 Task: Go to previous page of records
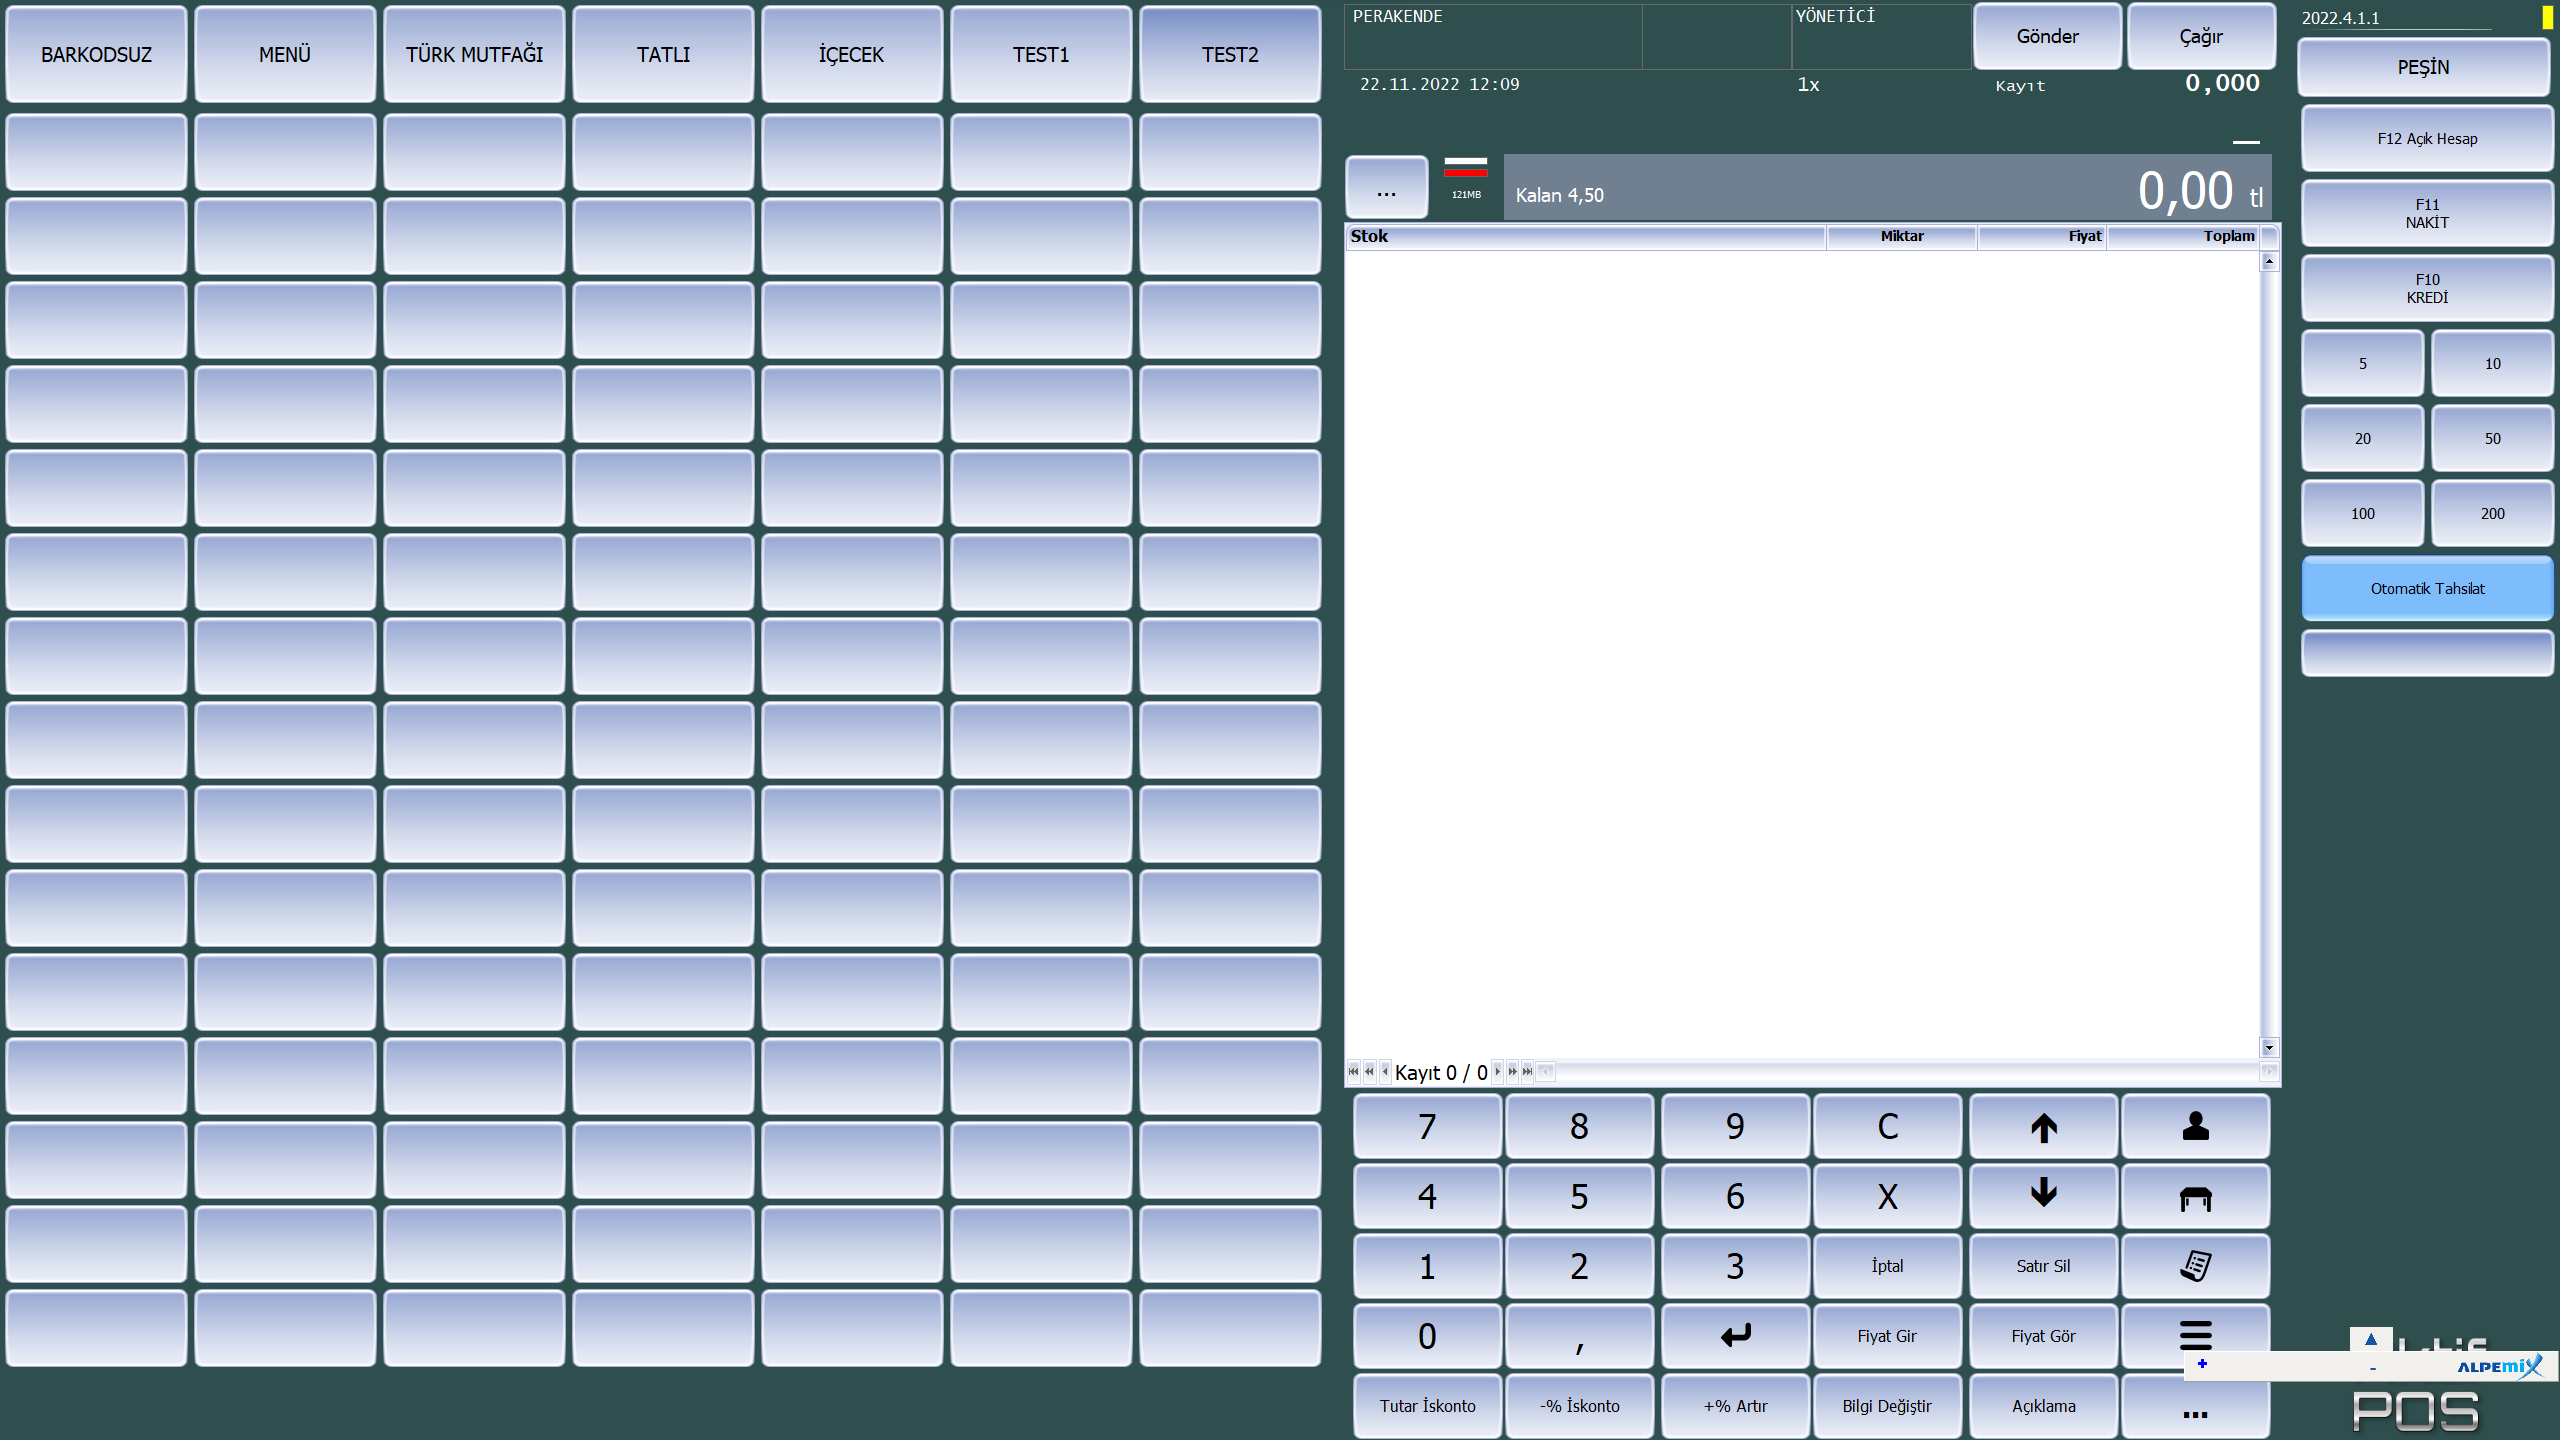[x=1369, y=1071]
